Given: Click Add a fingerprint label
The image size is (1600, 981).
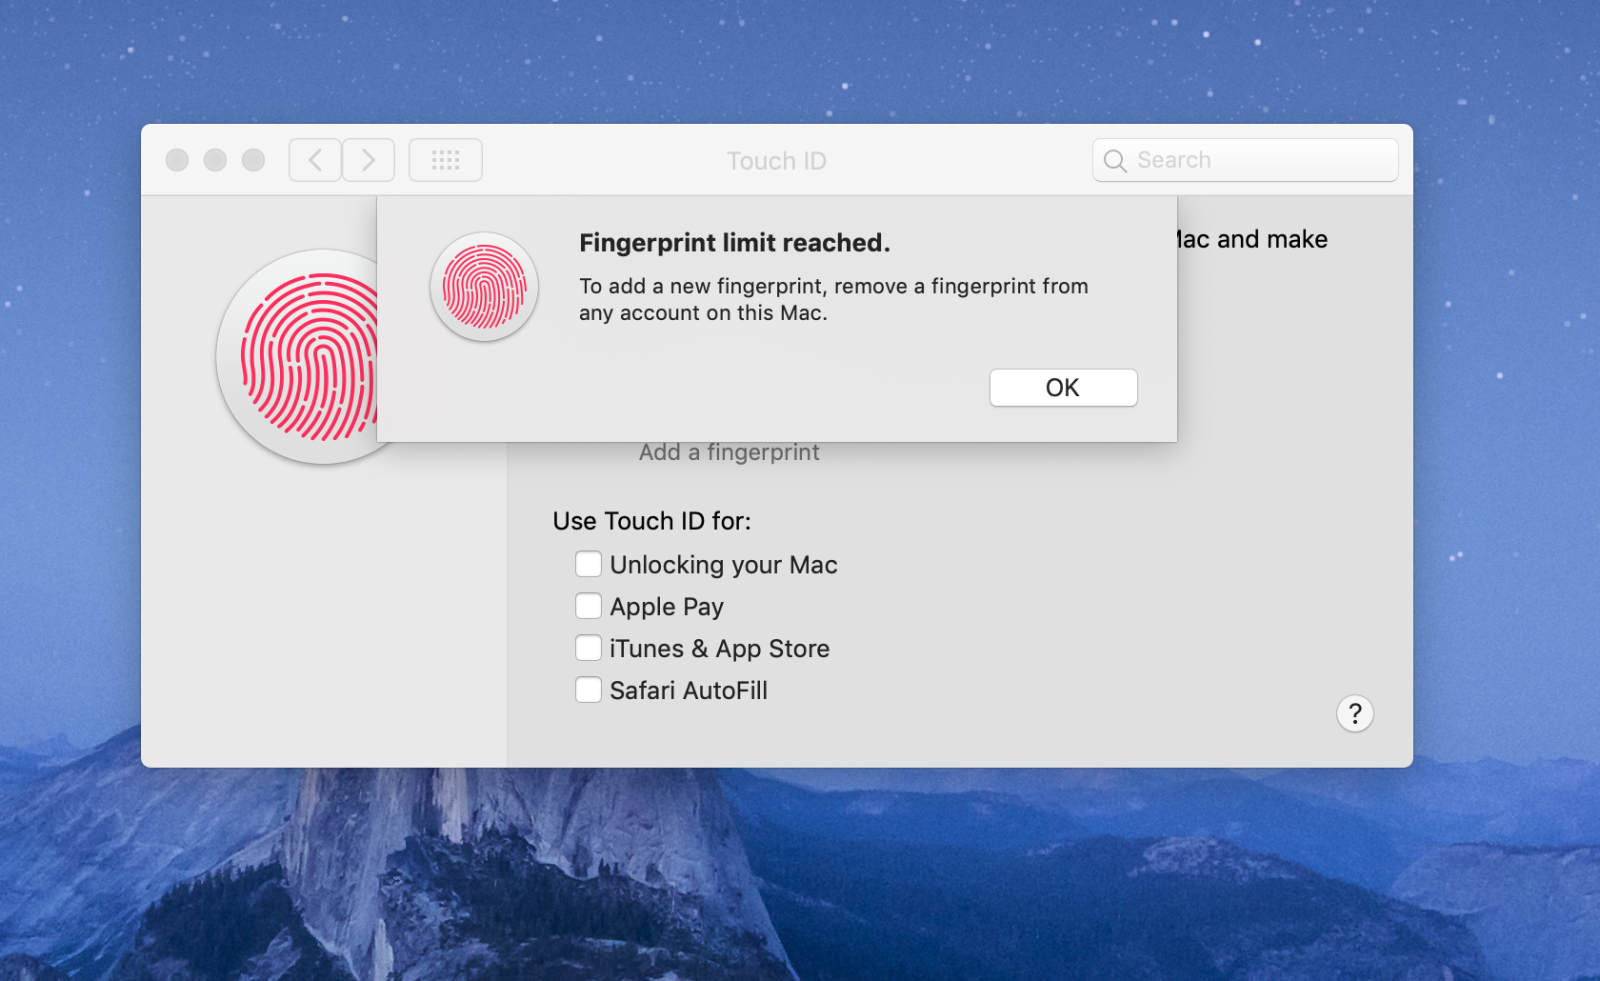Looking at the screenshot, I should tap(729, 453).
